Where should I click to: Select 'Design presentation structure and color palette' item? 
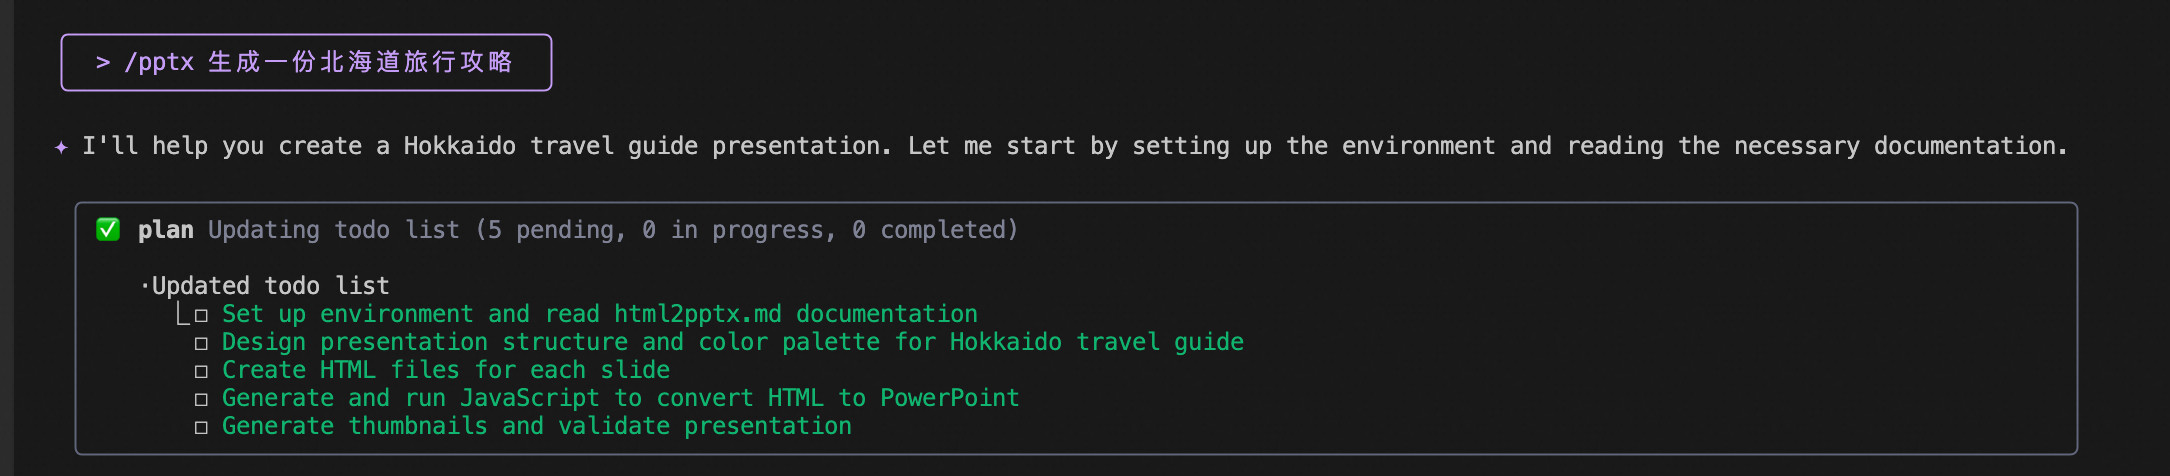[732, 342]
